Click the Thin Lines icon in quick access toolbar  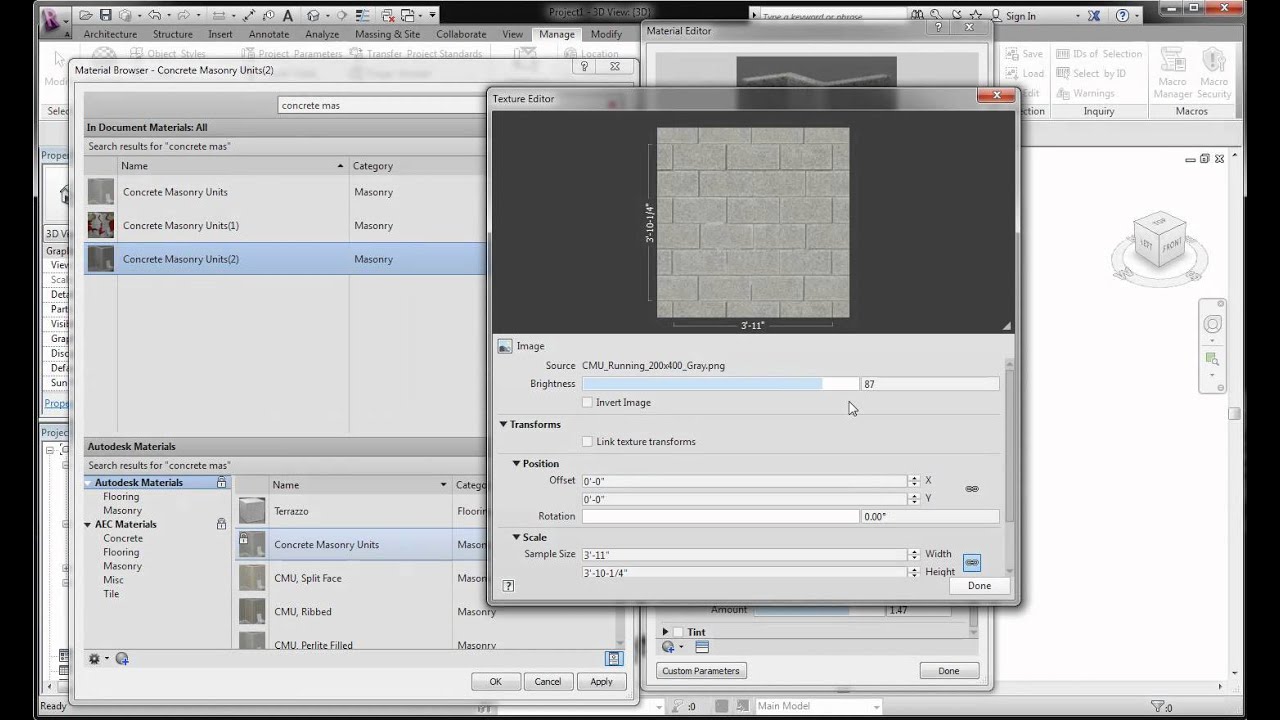tap(362, 16)
